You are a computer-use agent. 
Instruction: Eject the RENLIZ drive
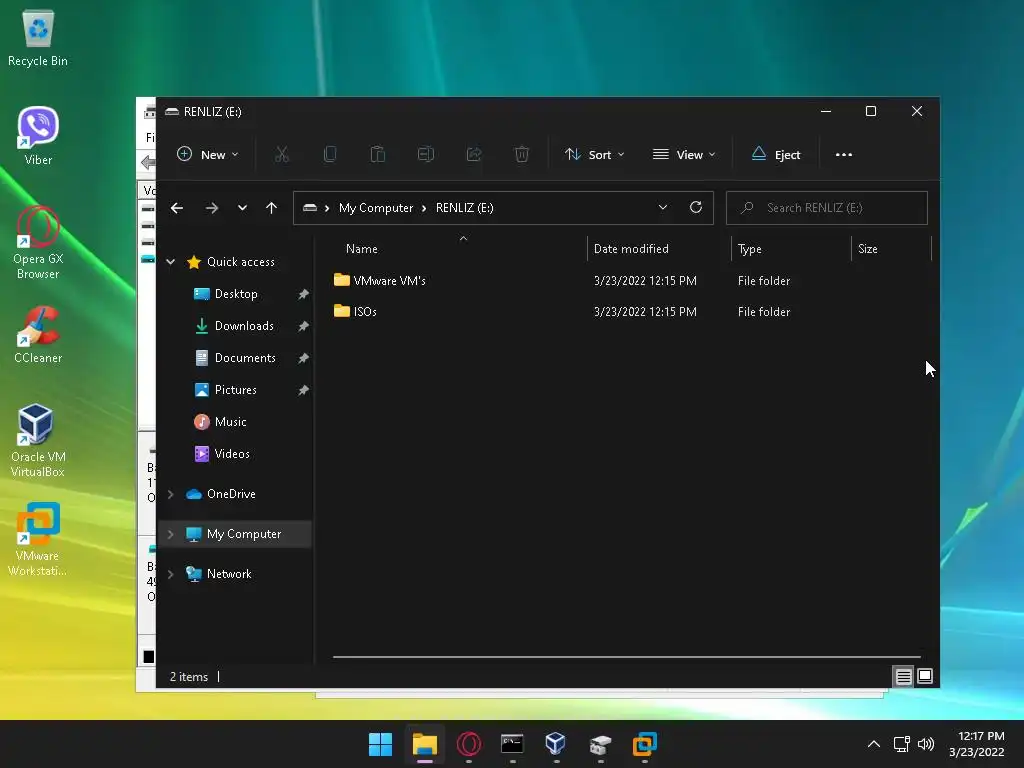776,155
